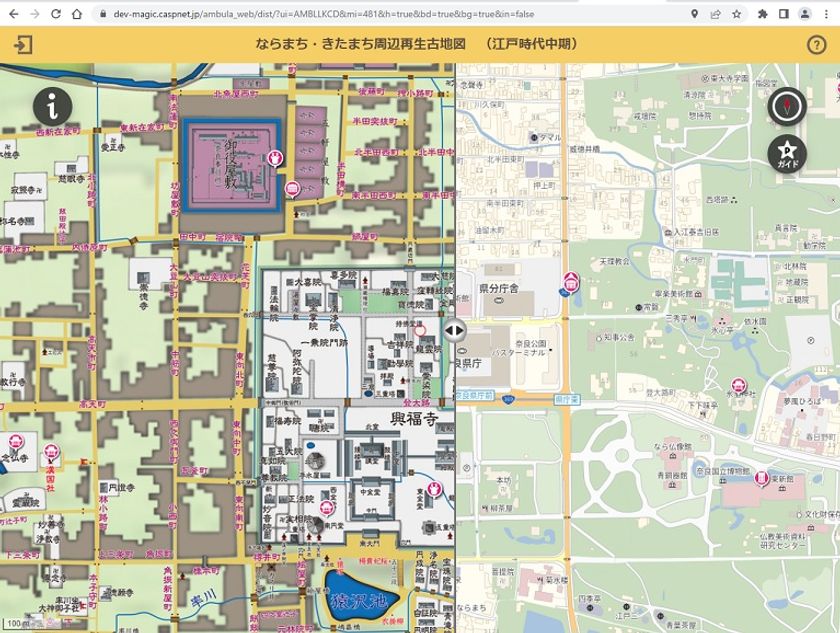The height and width of the screenshot is (633, 840).
Task: Click the 林小路町 street label
Action: tap(103, 513)
